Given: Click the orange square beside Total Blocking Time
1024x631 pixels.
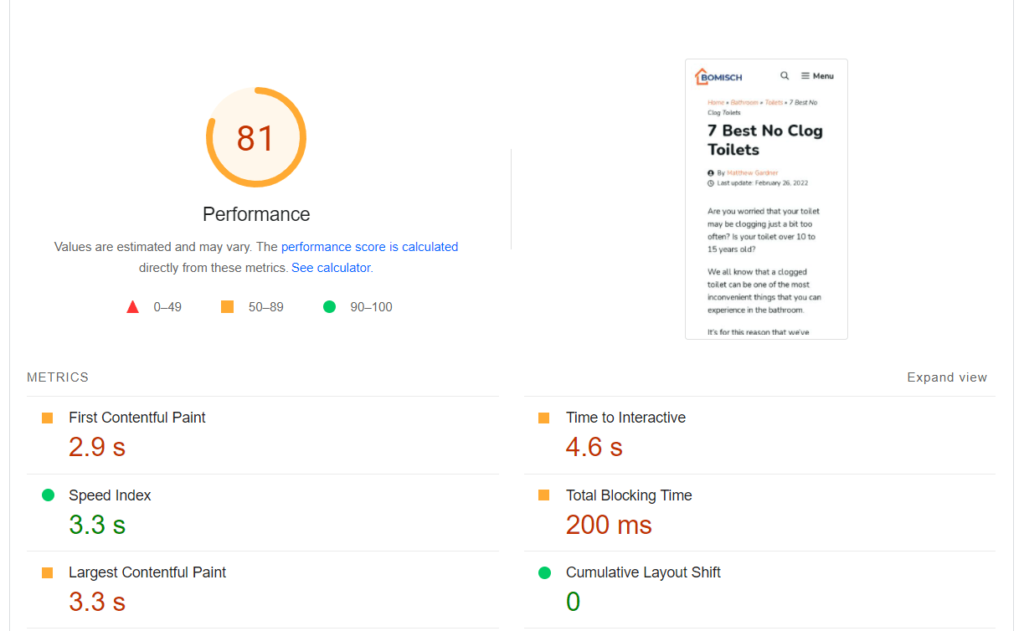Looking at the screenshot, I should pyautogui.click(x=544, y=495).
